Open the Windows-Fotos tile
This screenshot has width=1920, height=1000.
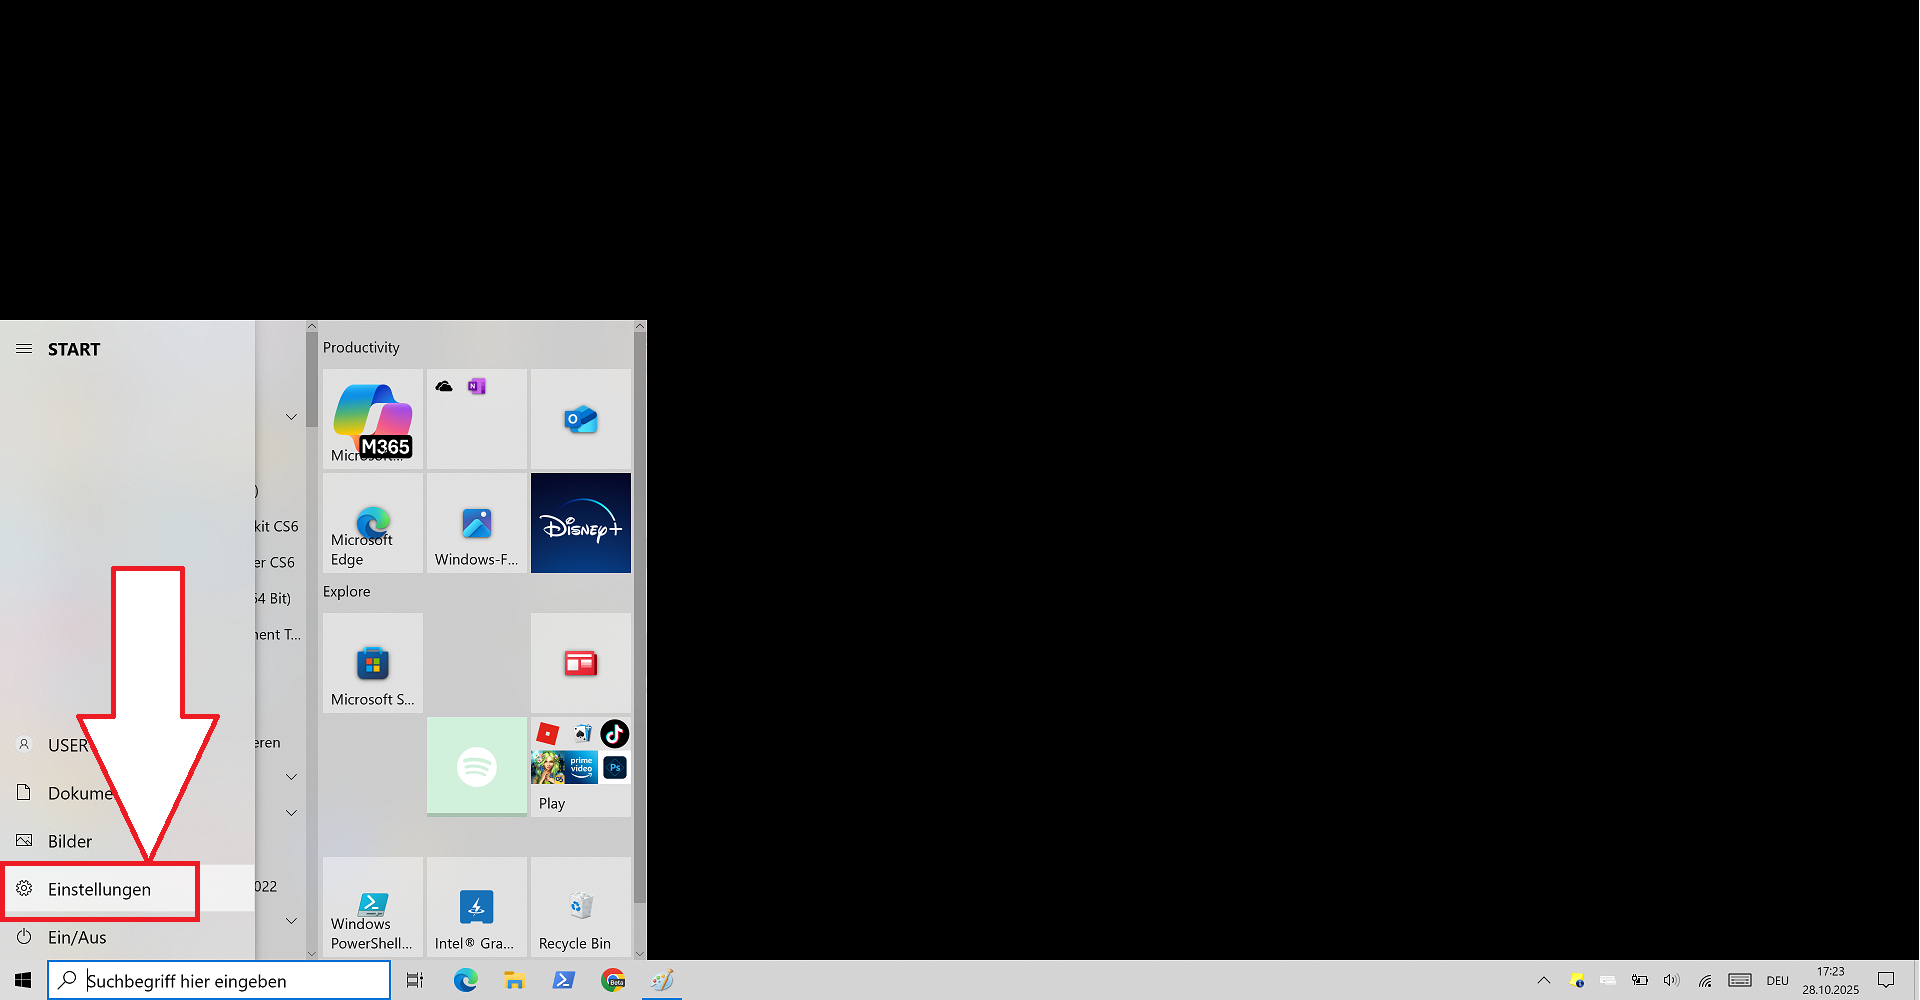tap(476, 523)
